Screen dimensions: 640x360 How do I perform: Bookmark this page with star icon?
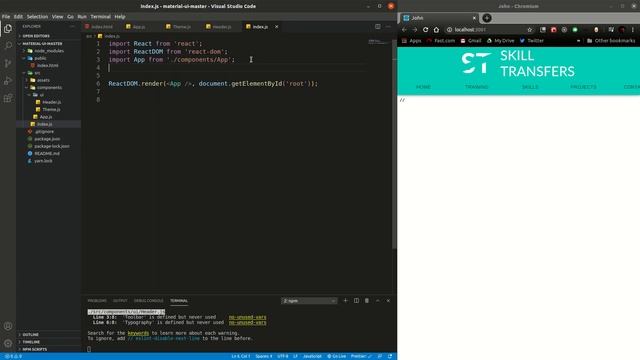tap(530, 29)
